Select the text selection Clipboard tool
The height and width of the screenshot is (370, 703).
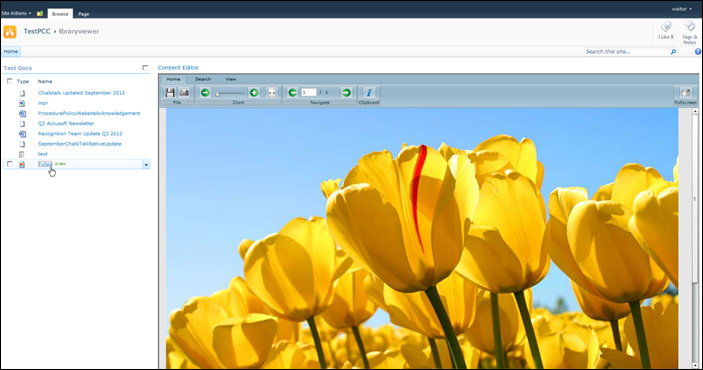point(369,93)
